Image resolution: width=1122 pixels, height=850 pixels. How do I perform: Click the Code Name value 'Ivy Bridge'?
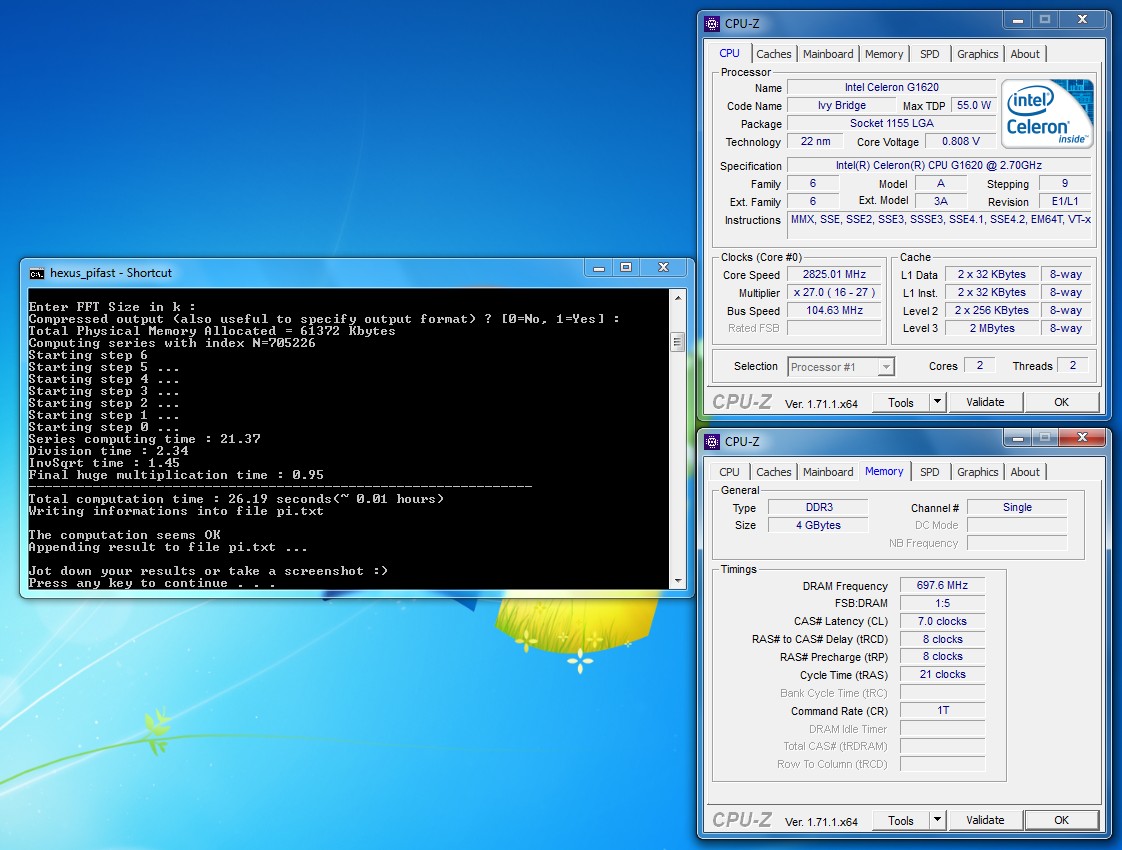pyautogui.click(x=842, y=105)
